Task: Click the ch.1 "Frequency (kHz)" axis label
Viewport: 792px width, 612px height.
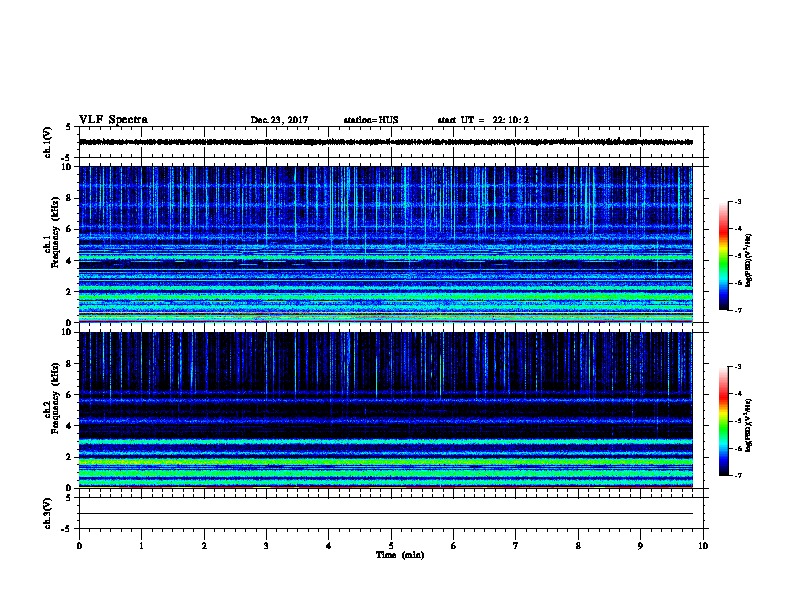Action: [55, 232]
